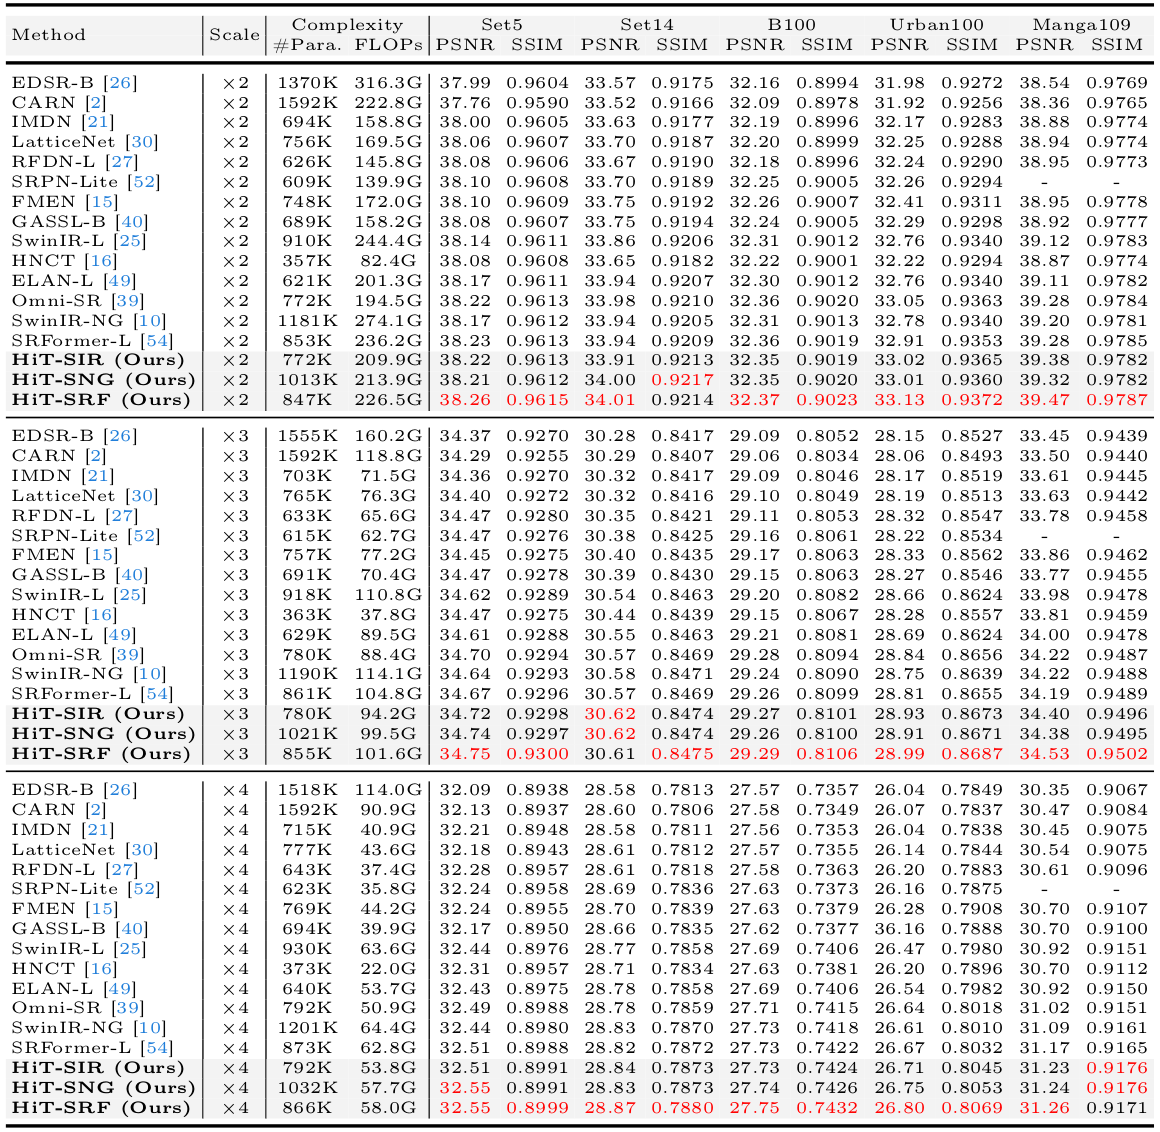Open citation [25] in SwinIR-L row with 244.4G FLOPs
Screen dimensions: 1160x1132
point(130,241)
